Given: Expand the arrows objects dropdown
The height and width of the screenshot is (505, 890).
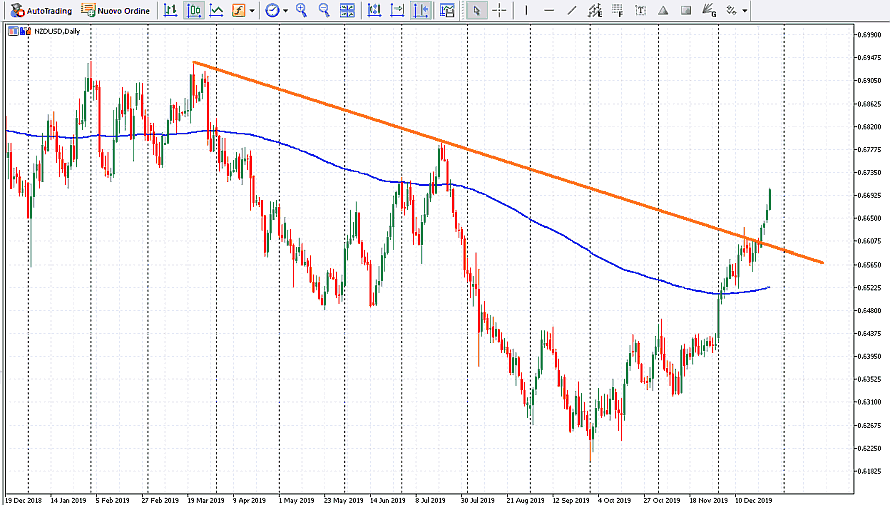Looking at the screenshot, I should click(745, 11).
